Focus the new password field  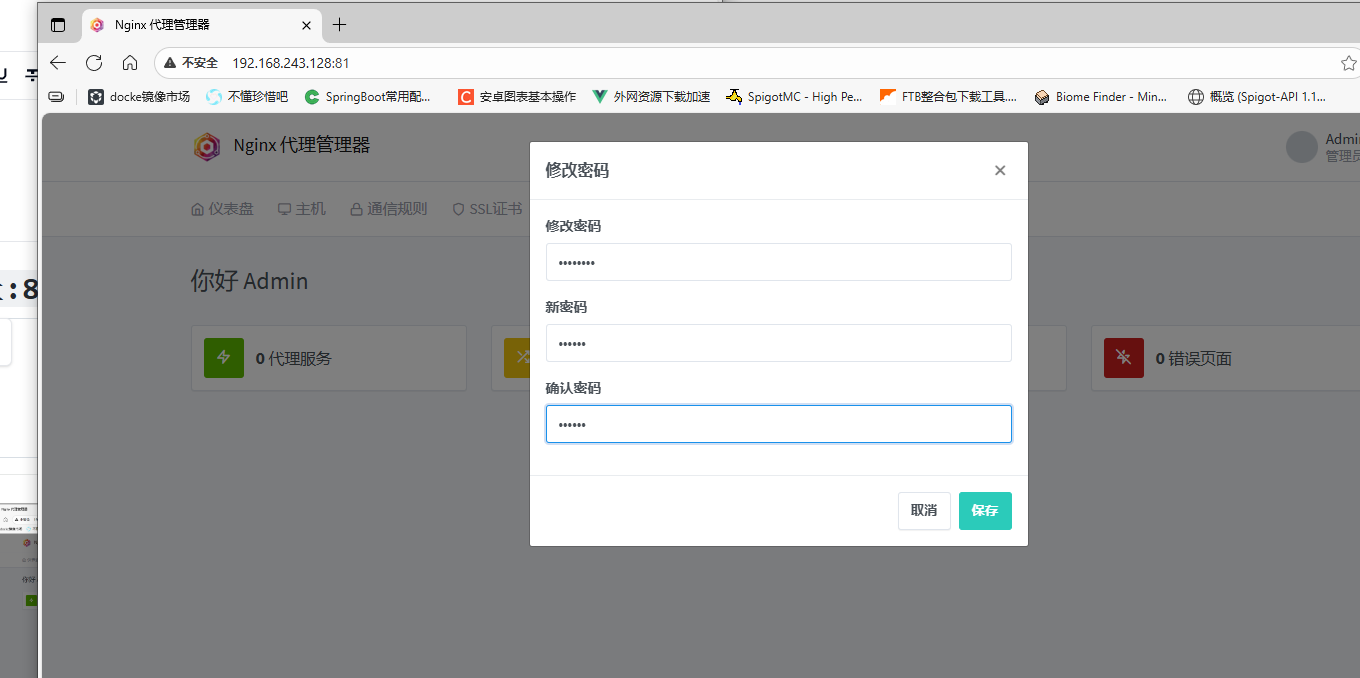click(778, 343)
